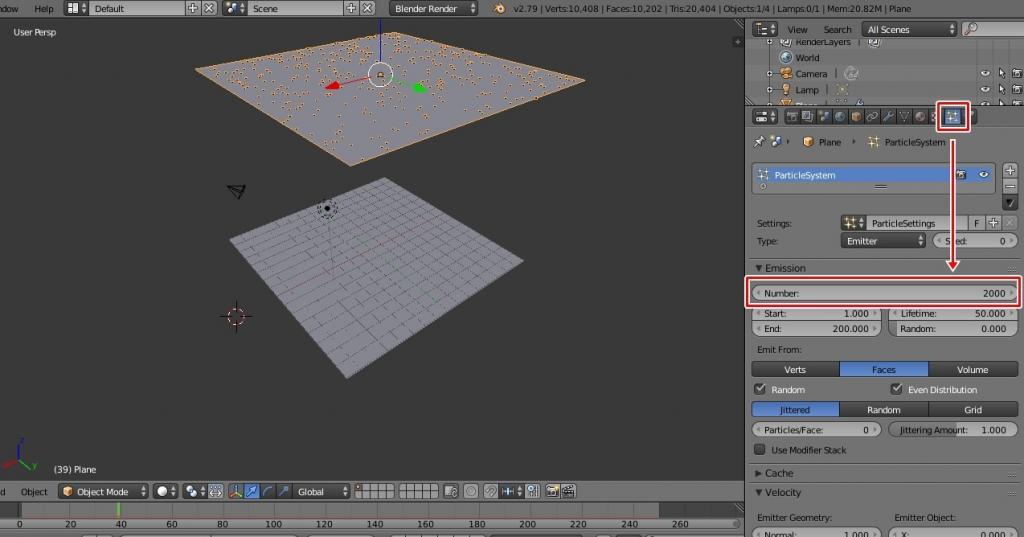Toggle ParticleSystem viewport visibility eye
The image size is (1024, 537).
[984, 174]
